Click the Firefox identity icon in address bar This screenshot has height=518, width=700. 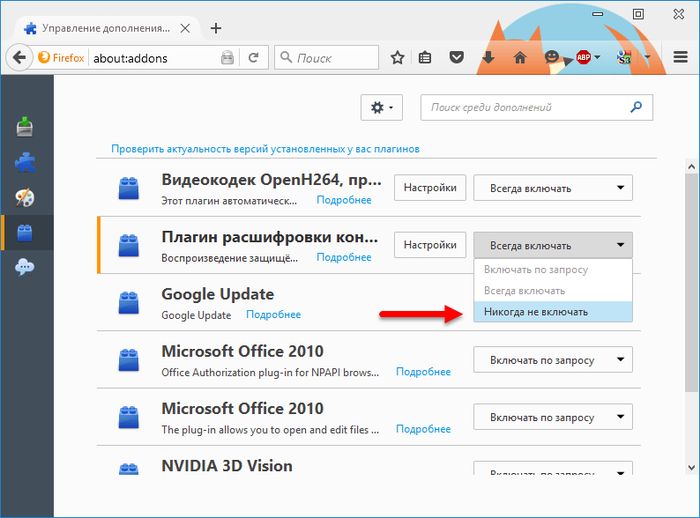[62, 58]
